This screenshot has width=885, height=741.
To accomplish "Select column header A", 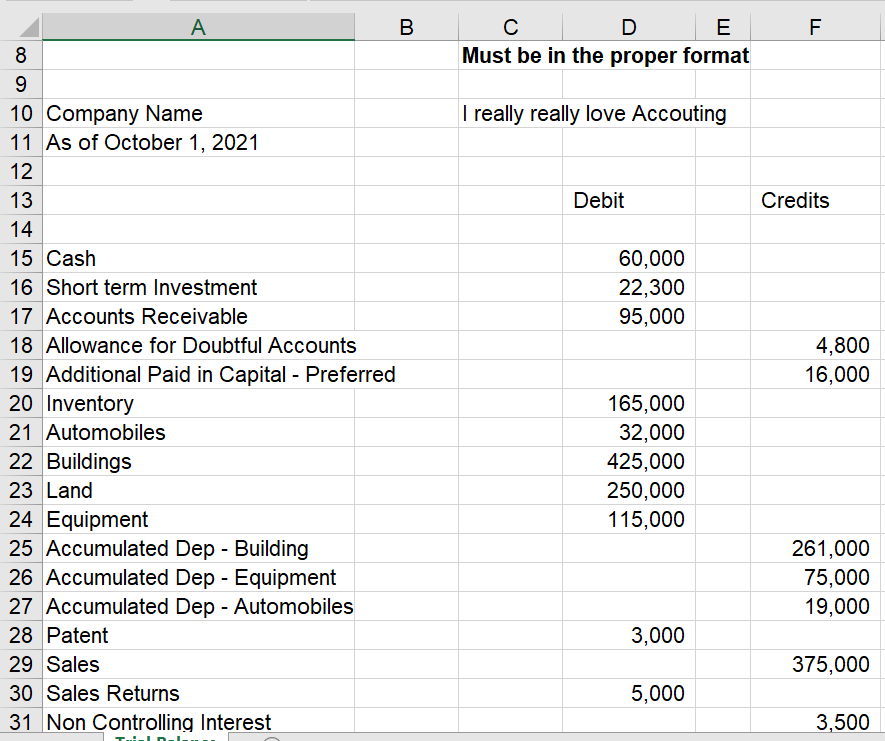I will pos(197,27).
